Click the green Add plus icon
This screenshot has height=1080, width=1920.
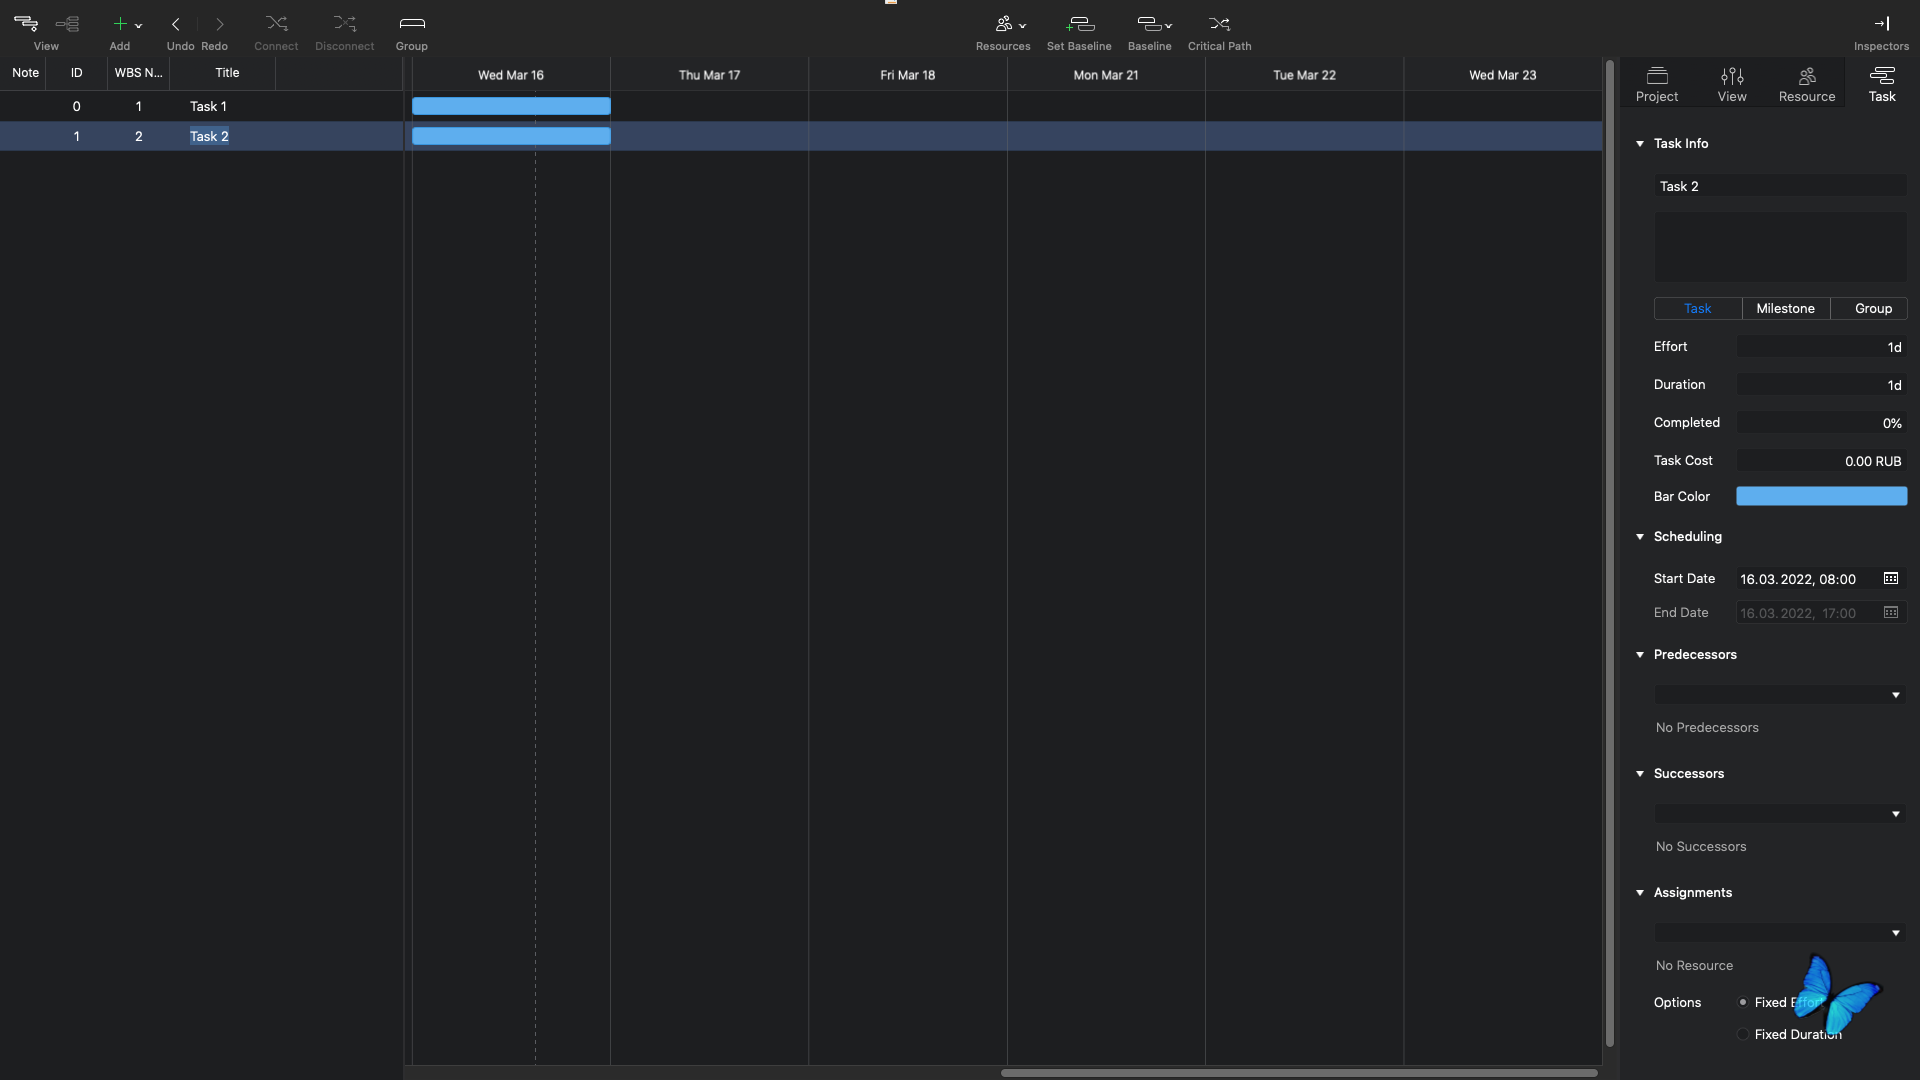point(120,24)
